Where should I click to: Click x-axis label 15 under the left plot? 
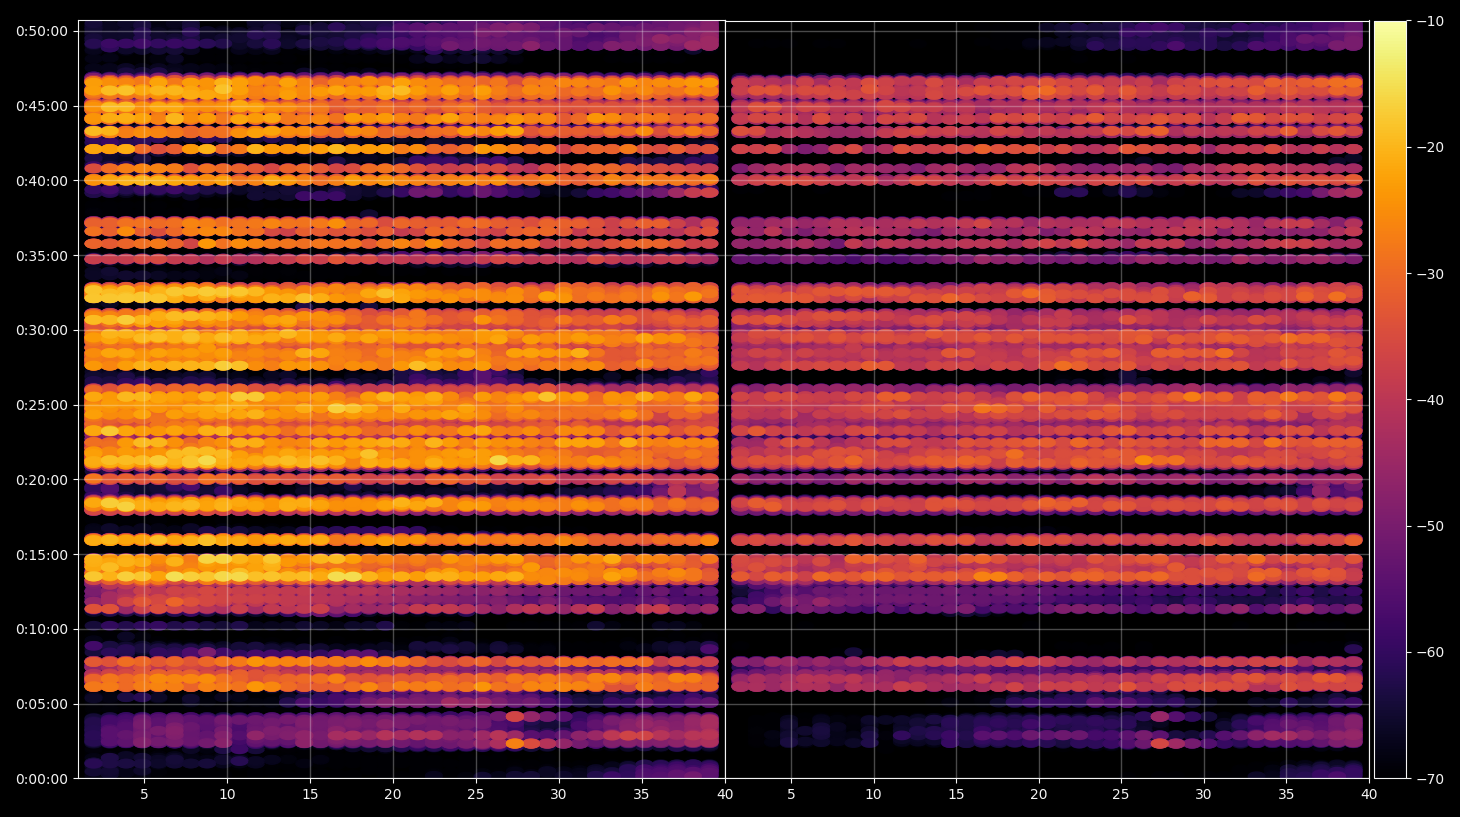[x=310, y=795]
